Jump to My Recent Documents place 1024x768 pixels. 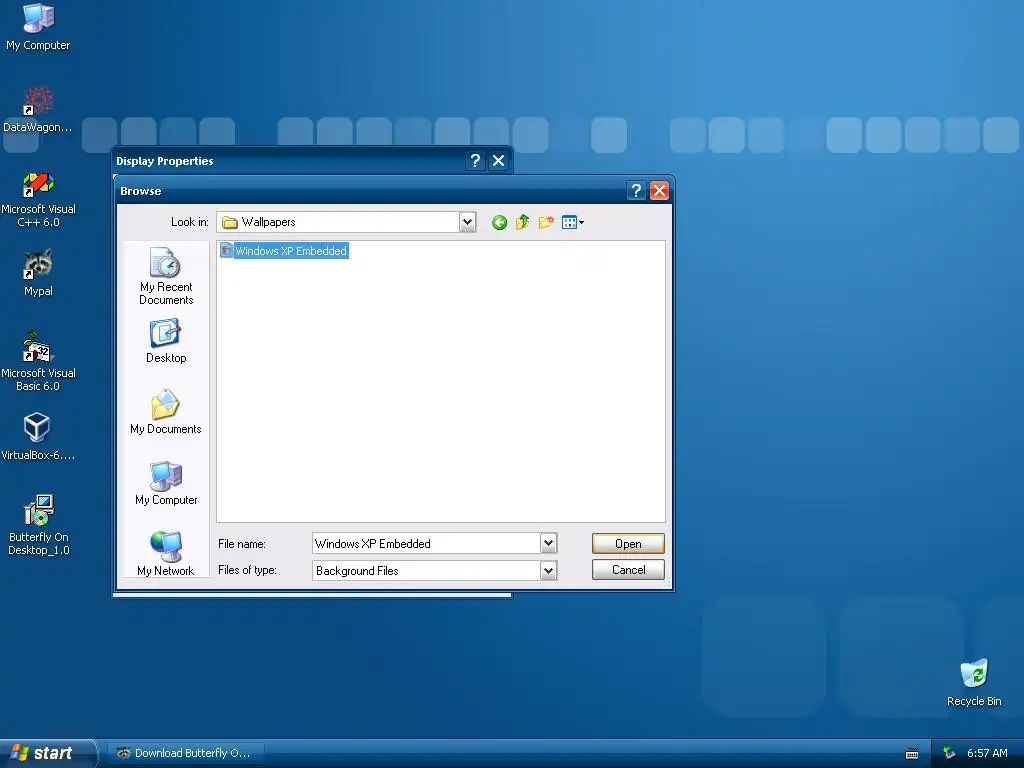(x=166, y=276)
